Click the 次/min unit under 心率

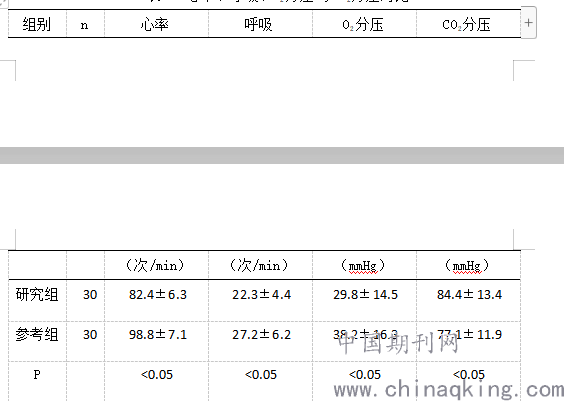(155, 265)
